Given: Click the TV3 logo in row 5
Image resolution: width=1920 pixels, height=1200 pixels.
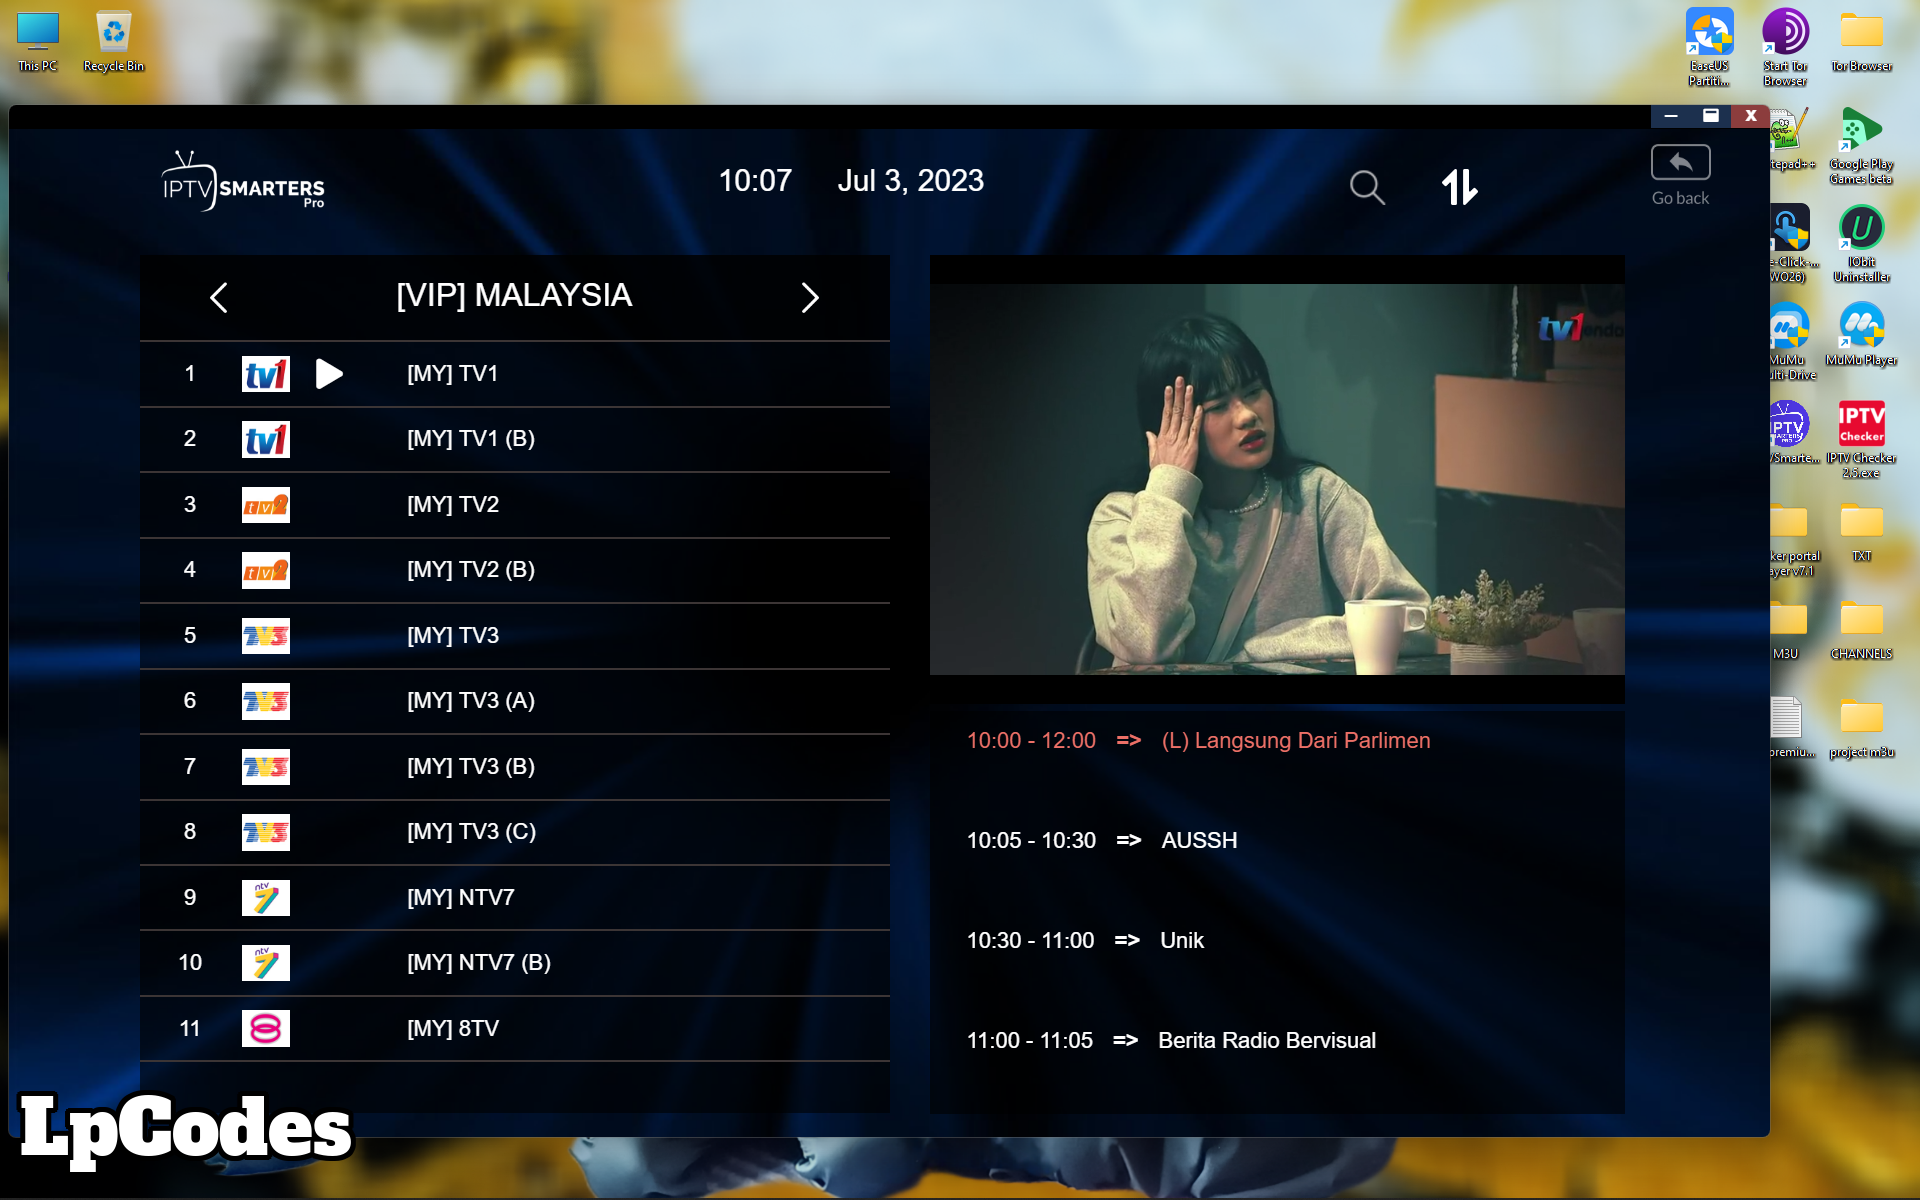Looking at the screenshot, I should click(266, 636).
